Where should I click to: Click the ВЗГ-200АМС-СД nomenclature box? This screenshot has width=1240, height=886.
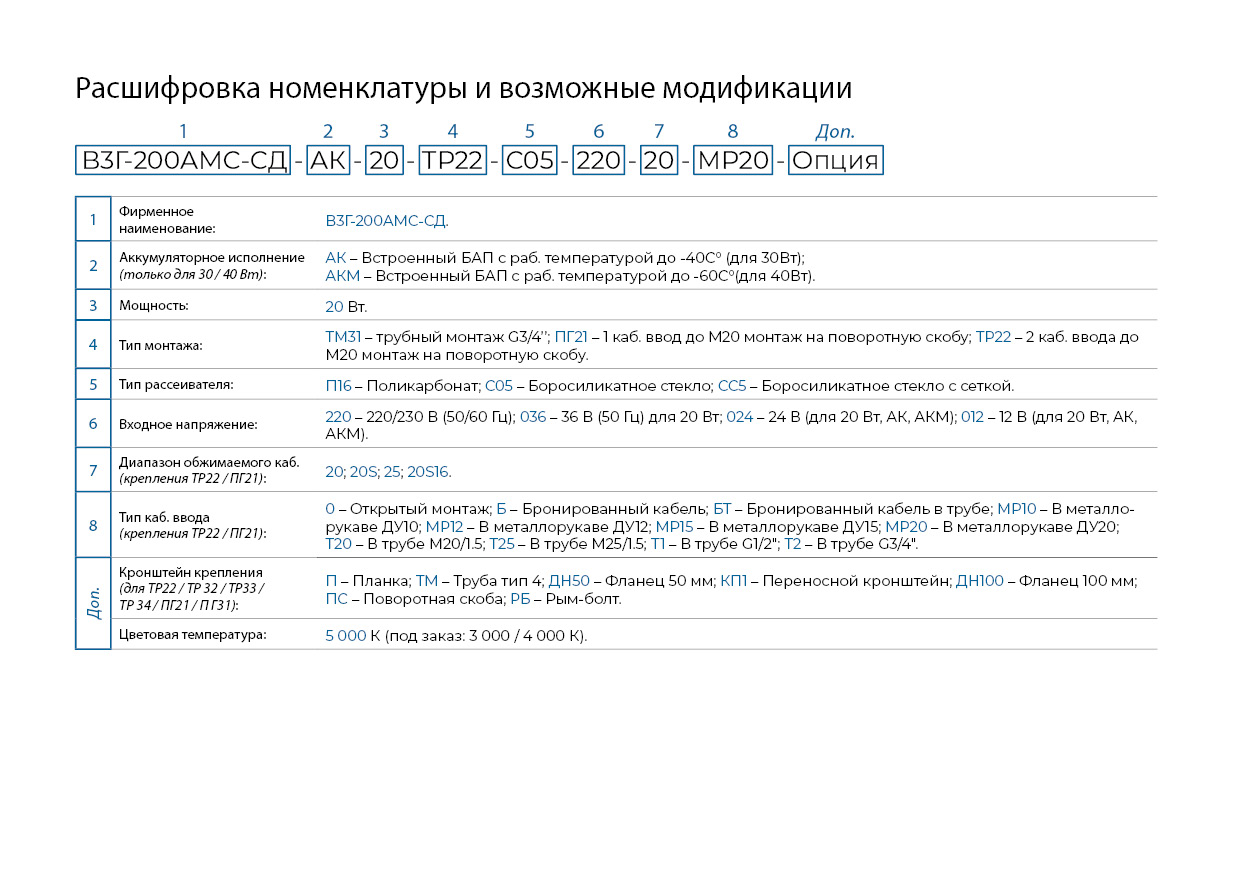click(182, 161)
